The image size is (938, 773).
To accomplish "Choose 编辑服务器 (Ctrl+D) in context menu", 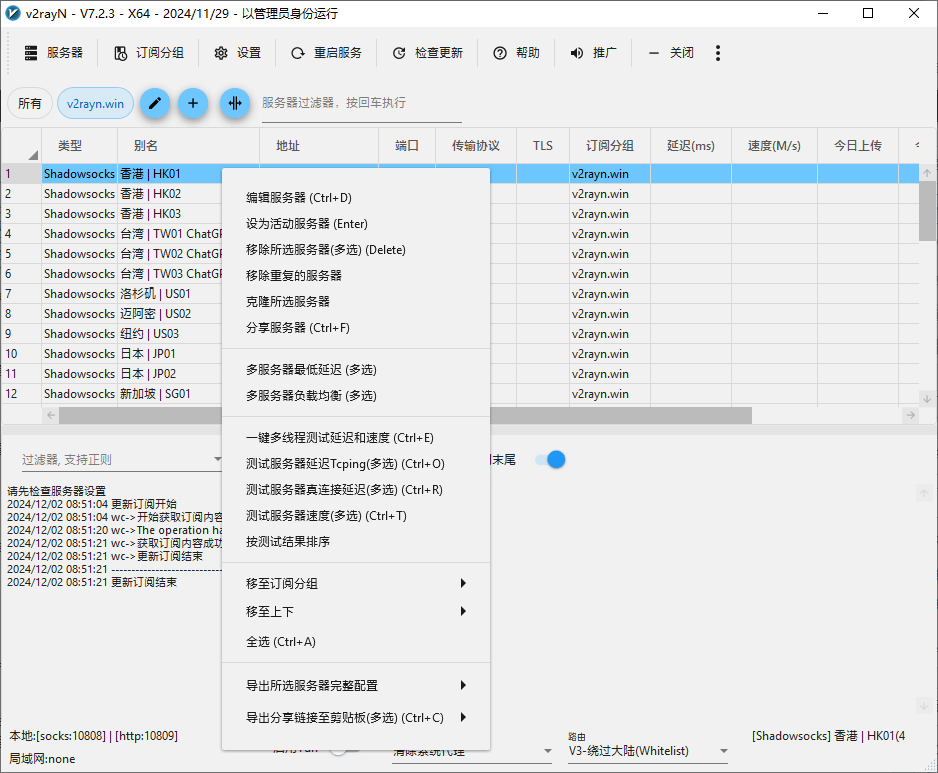I will [355, 197].
